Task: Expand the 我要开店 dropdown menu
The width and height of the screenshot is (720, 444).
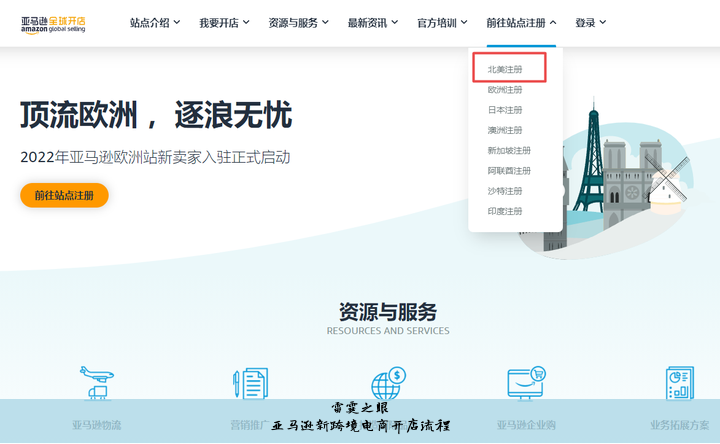Action: [x=224, y=22]
